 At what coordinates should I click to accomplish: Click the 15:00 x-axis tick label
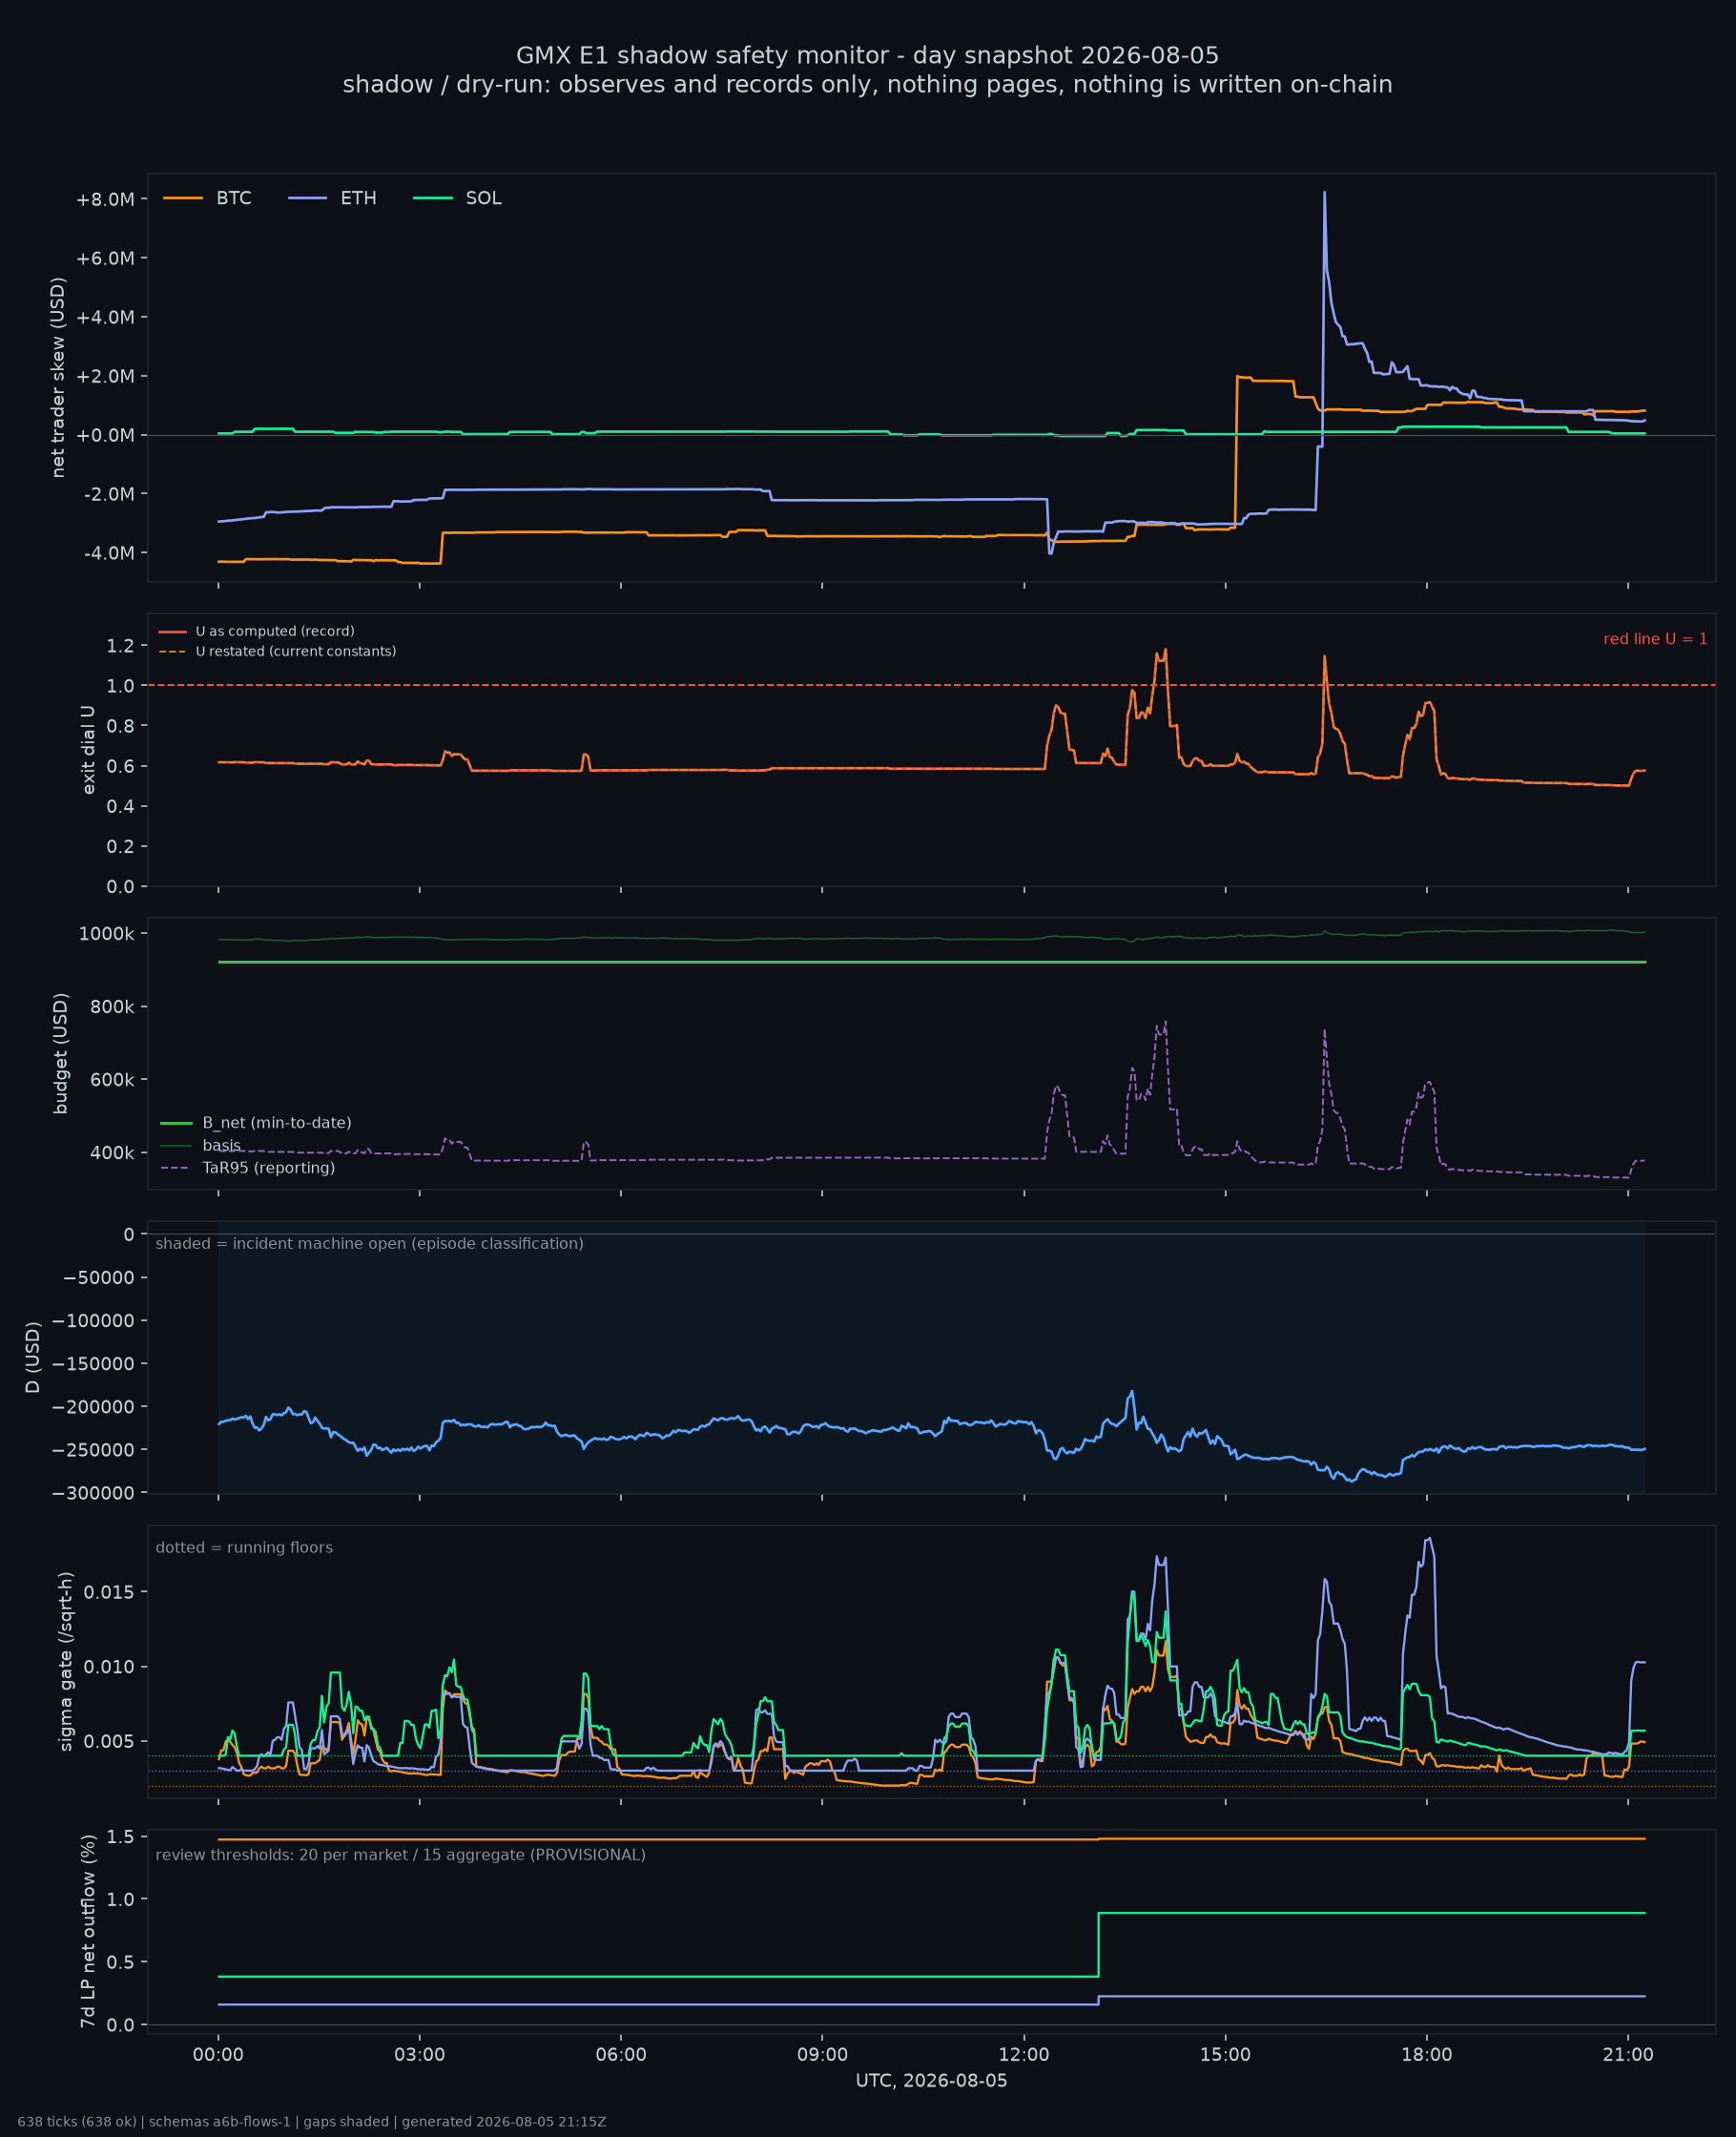pyautogui.click(x=1225, y=2055)
